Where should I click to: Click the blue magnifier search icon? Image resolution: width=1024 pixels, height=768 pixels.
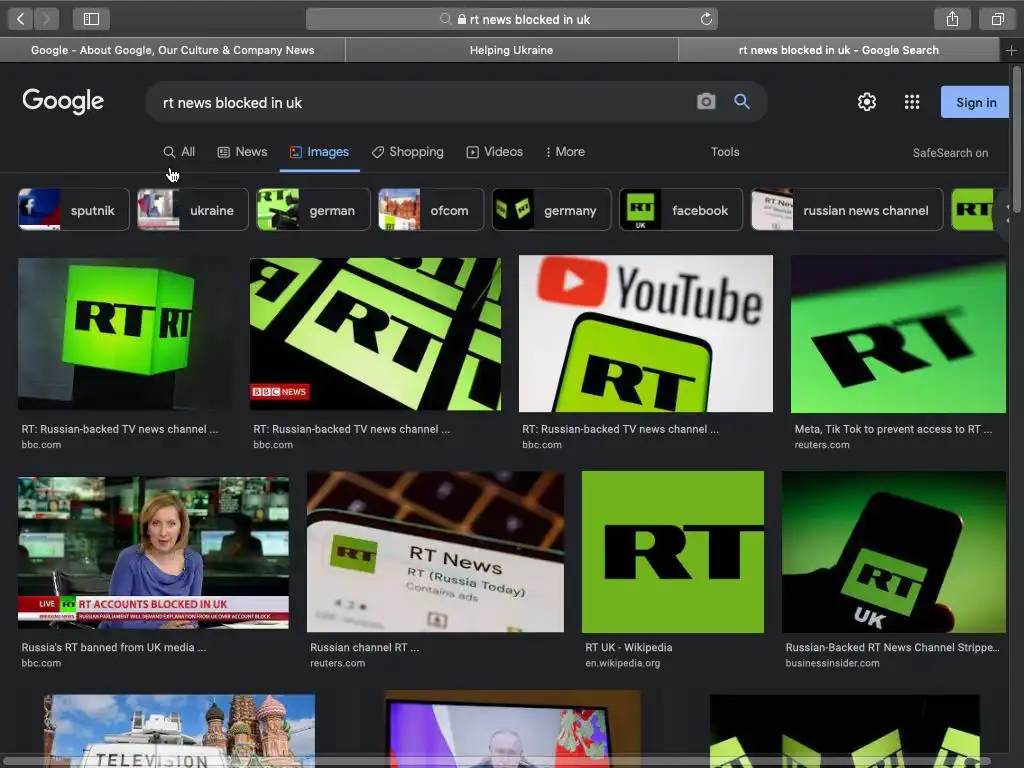[x=742, y=102]
